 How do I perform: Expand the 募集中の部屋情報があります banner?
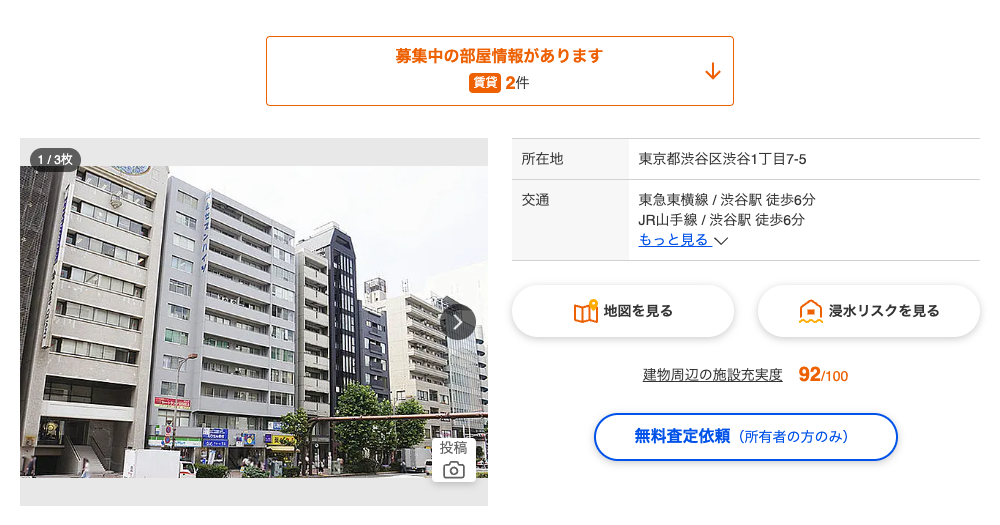tap(500, 71)
